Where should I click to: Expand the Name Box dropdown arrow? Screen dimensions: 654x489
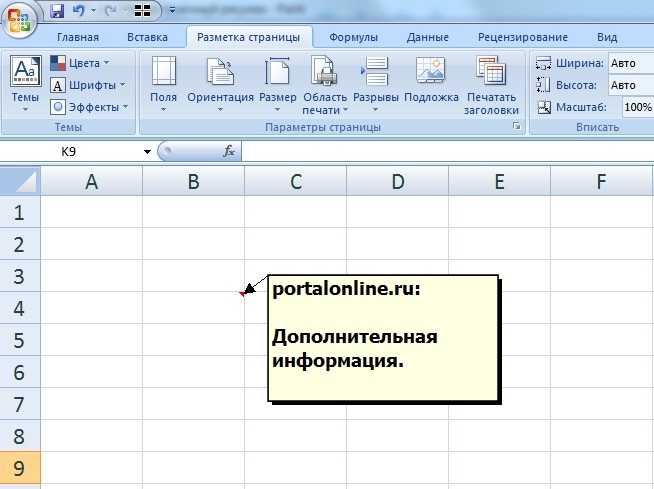147,151
